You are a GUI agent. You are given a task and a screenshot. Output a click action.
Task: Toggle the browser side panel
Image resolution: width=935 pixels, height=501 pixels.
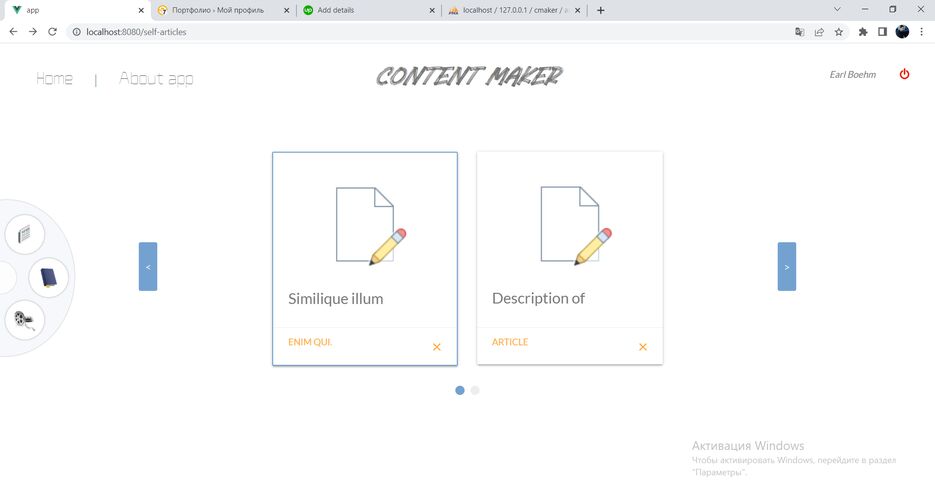tap(883, 32)
